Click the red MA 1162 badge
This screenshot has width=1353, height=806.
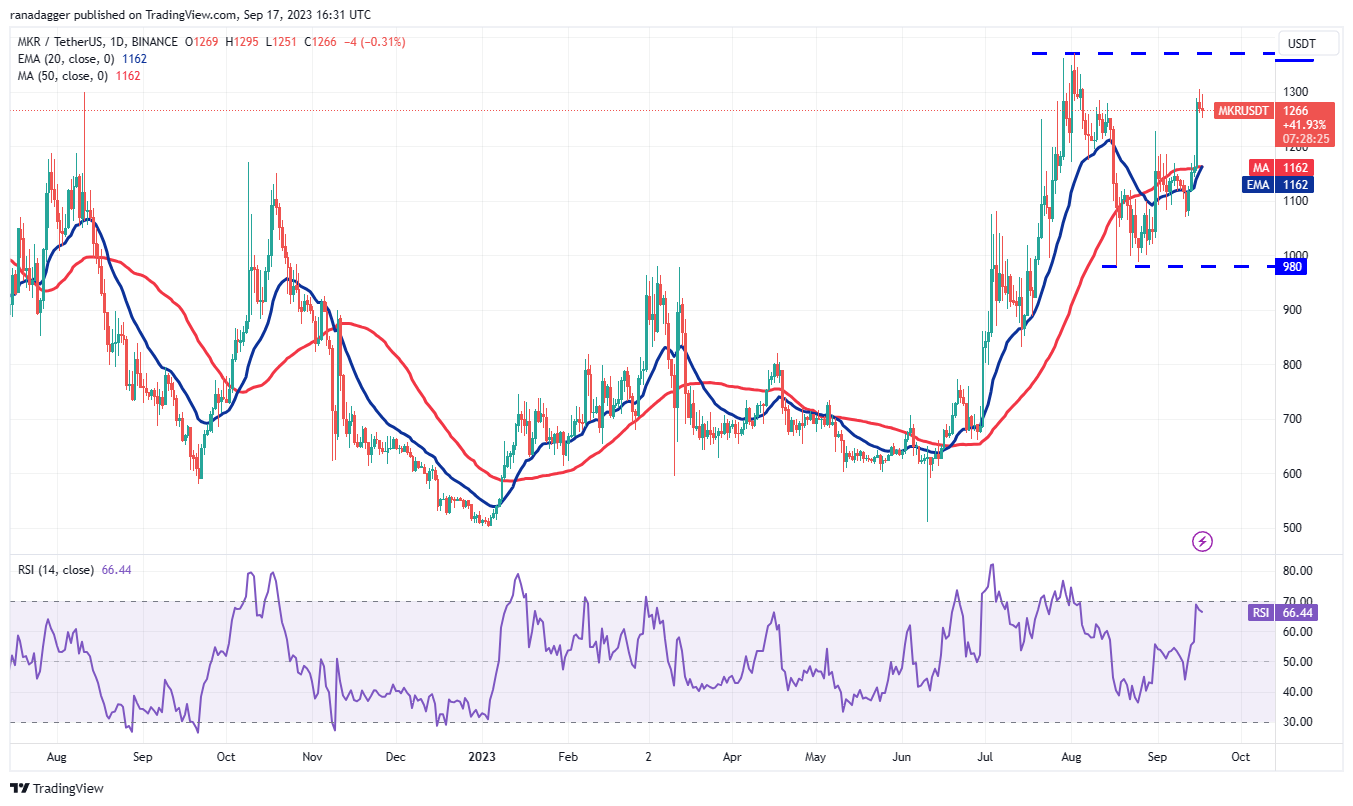(1293, 167)
